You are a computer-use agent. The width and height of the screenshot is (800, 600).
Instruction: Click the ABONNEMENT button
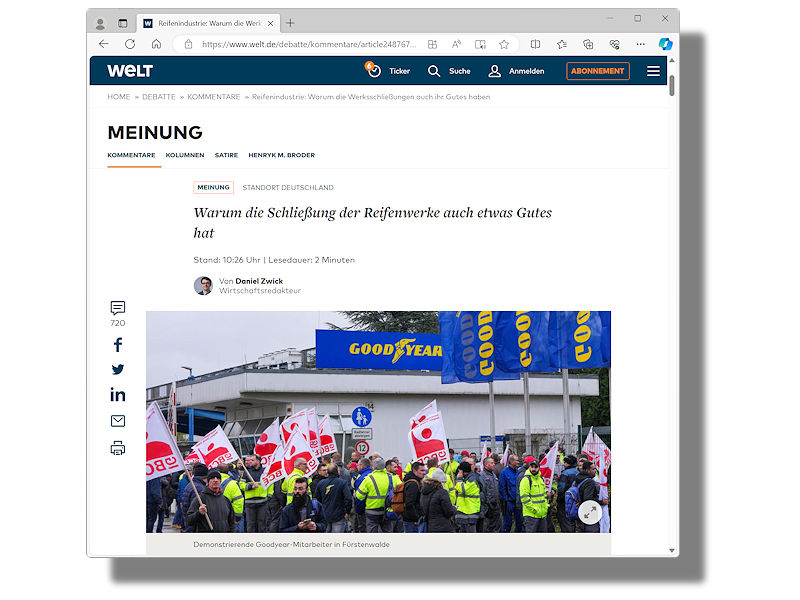[x=597, y=71]
